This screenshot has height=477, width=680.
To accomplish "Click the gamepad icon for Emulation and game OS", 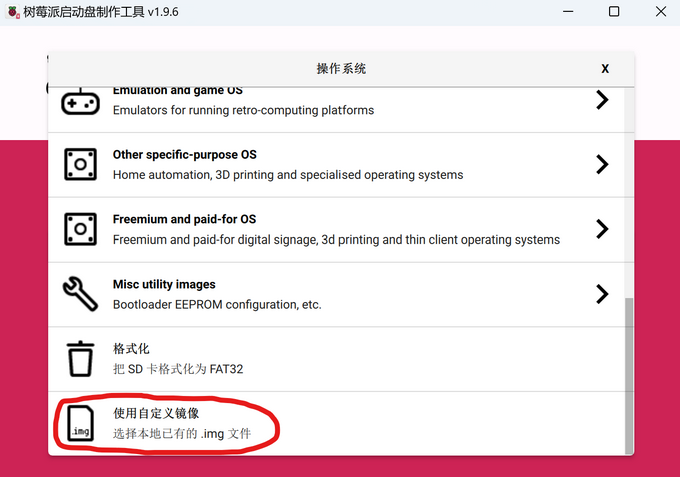I will (80, 101).
